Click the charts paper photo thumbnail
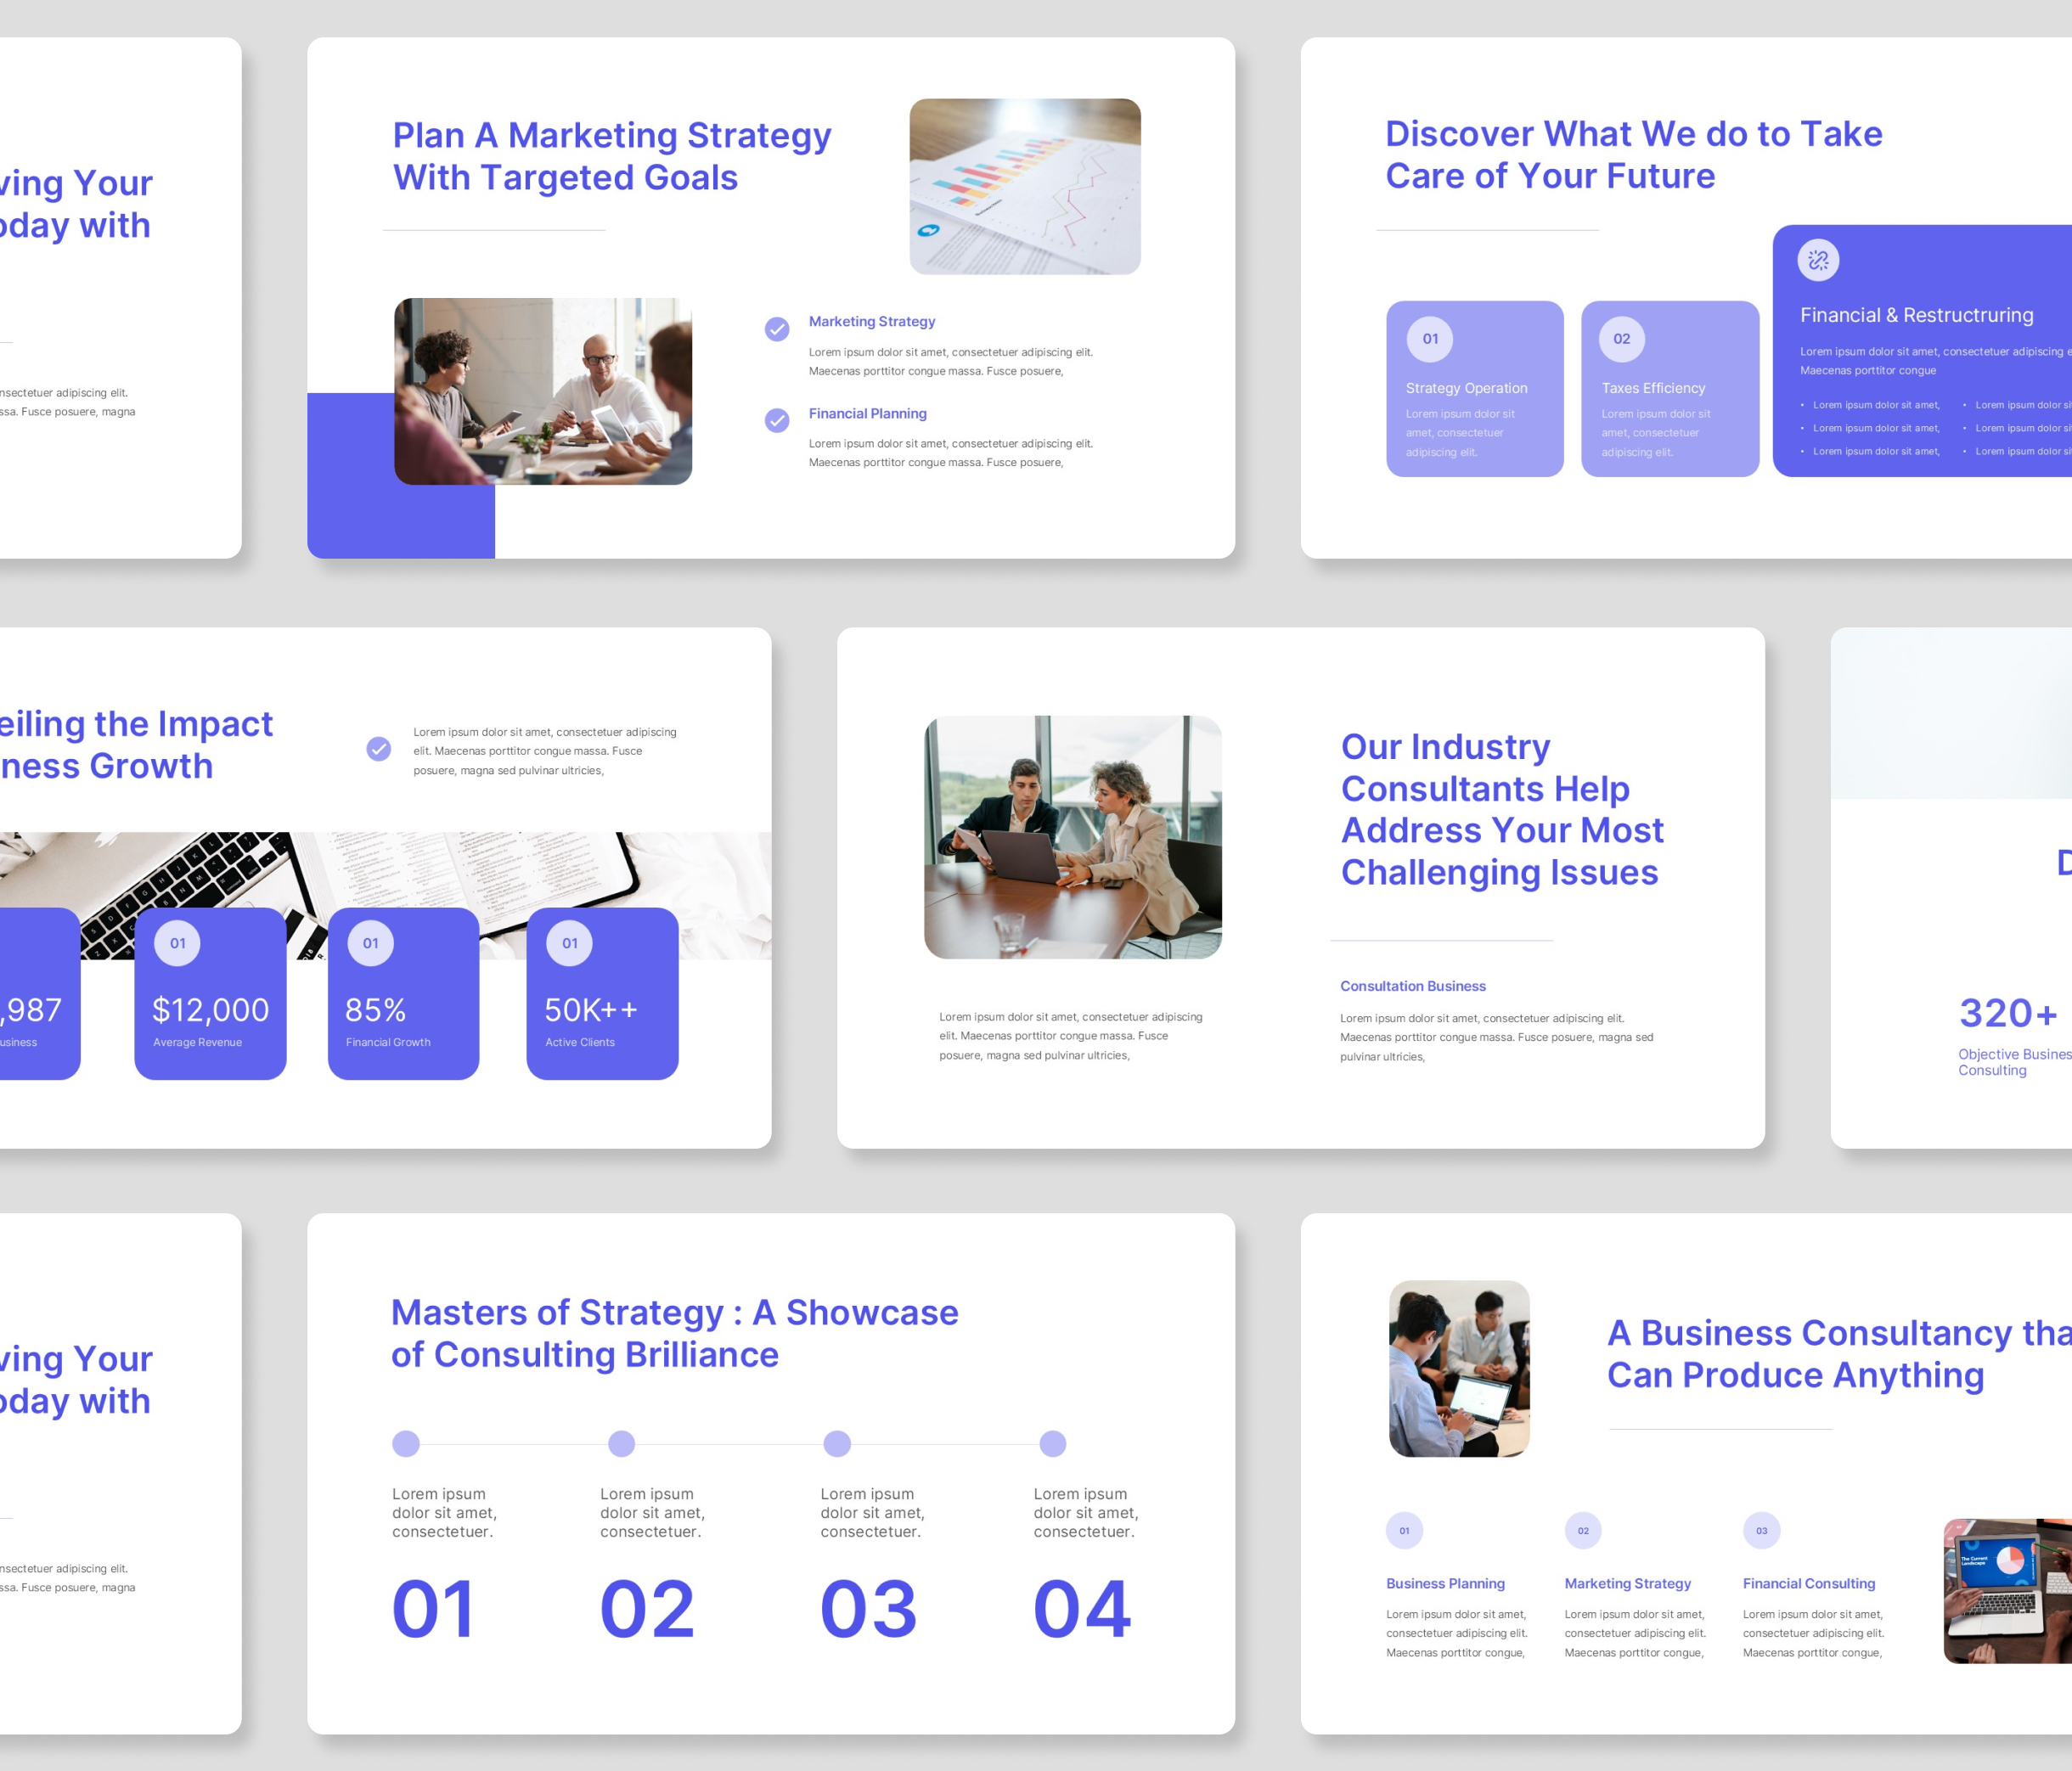2072x1771 pixels. click(x=1024, y=186)
